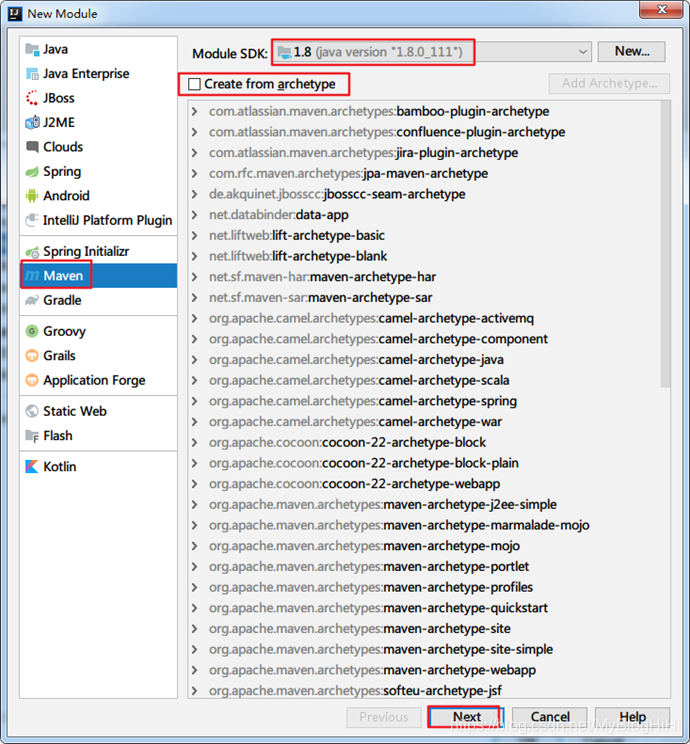690x744 pixels.
Task: Click the Help button
Action: [x=633, y=717]
